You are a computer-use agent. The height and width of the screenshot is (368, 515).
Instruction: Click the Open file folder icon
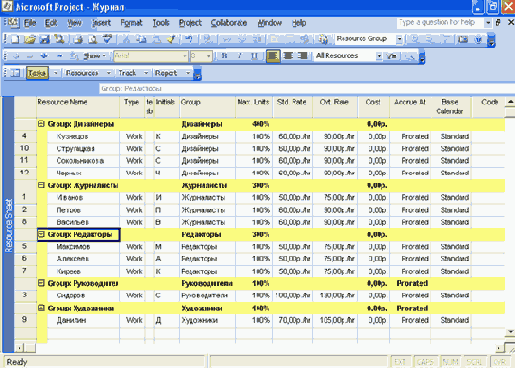point(30,39)
